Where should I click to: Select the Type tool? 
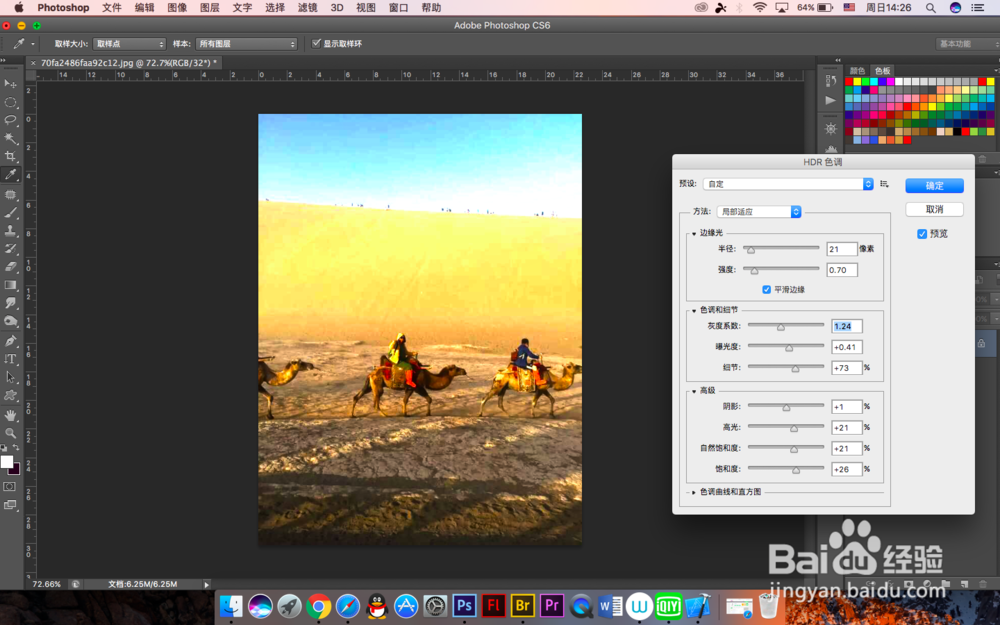(x=10, y=359)
